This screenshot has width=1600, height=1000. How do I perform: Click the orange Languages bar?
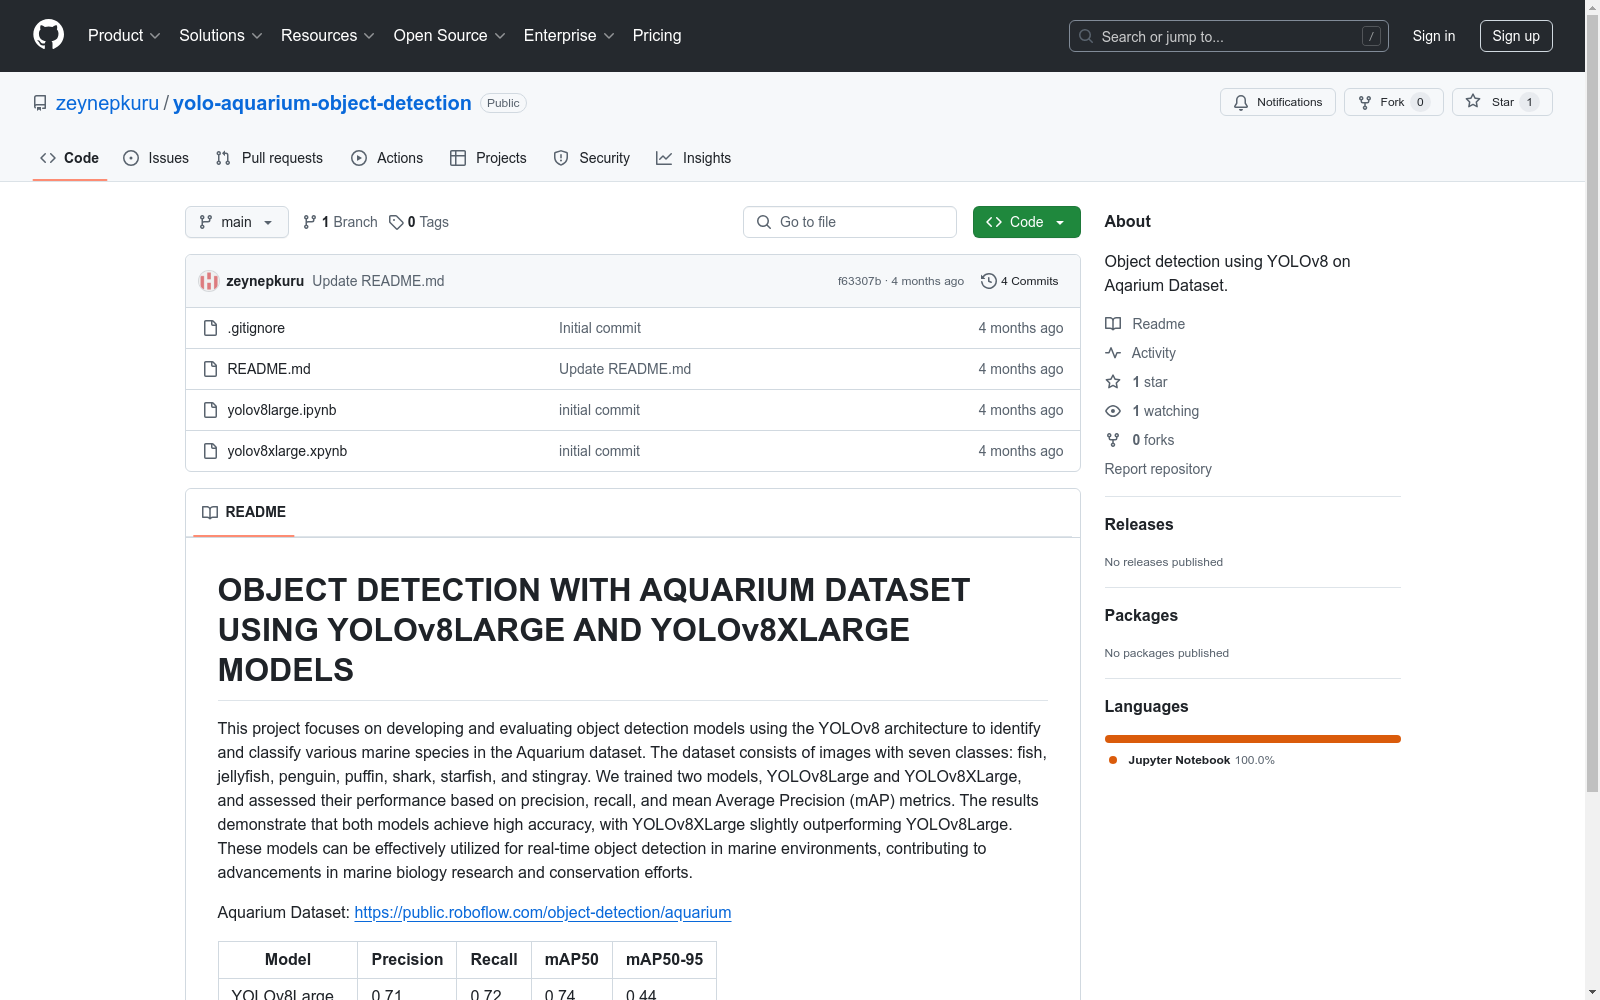click(x=1253, y=739)
